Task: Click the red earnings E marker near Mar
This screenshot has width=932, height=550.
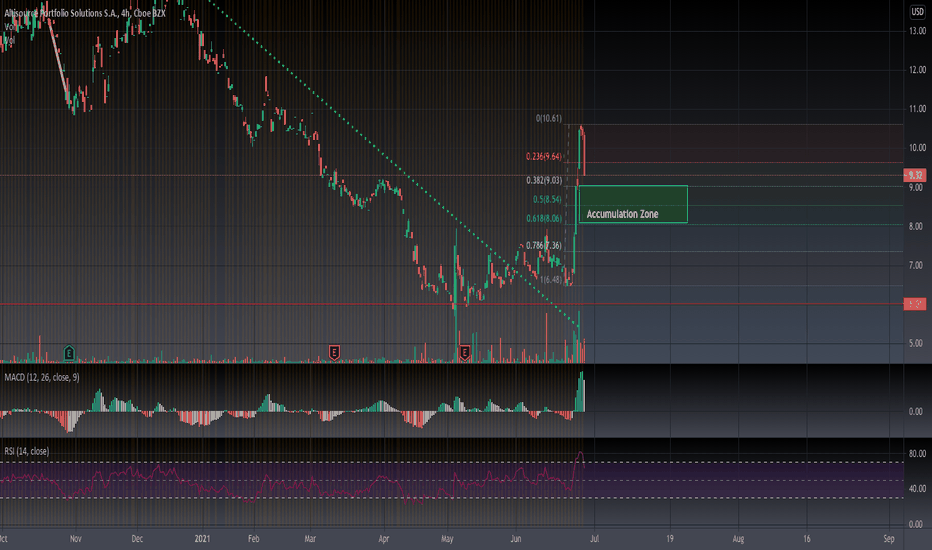Action: click(x=335, y=353)
